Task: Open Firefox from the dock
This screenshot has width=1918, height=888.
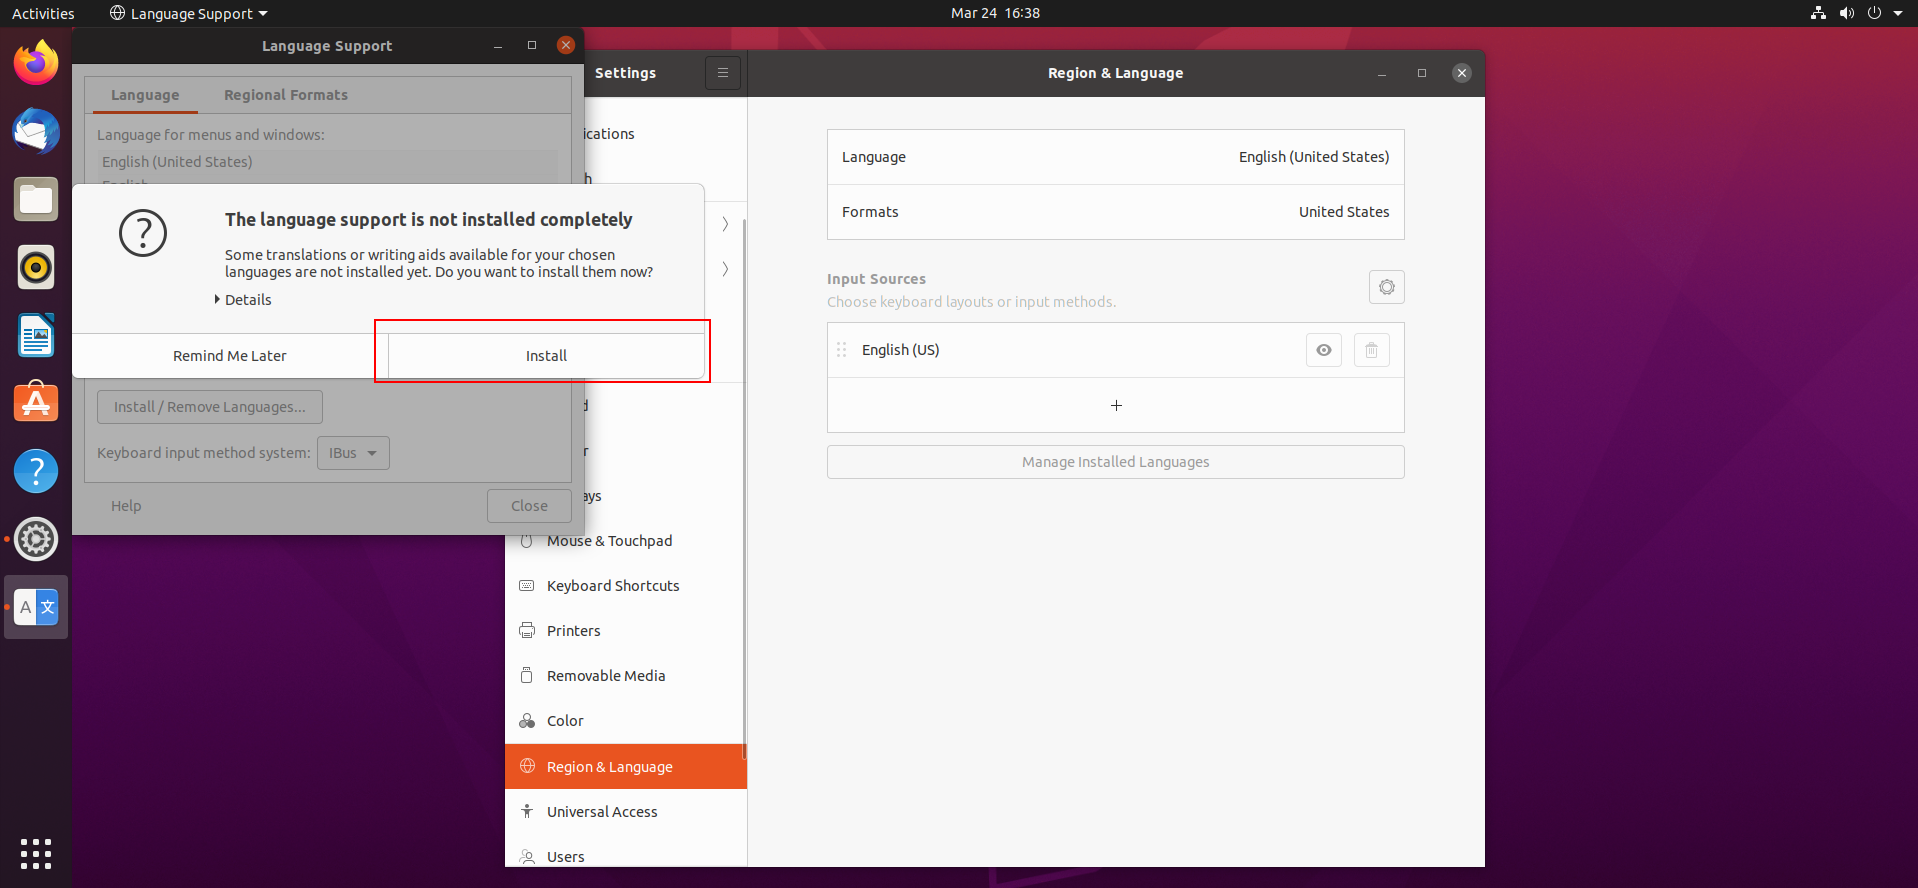Action: pos(36,63)
